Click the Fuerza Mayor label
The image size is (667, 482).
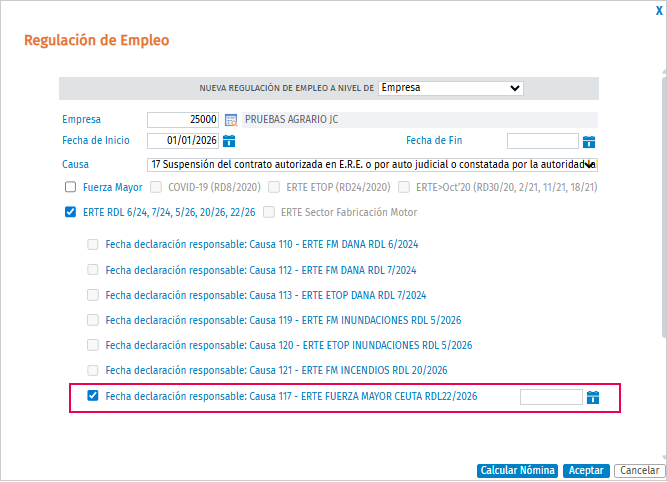[113, 187]
